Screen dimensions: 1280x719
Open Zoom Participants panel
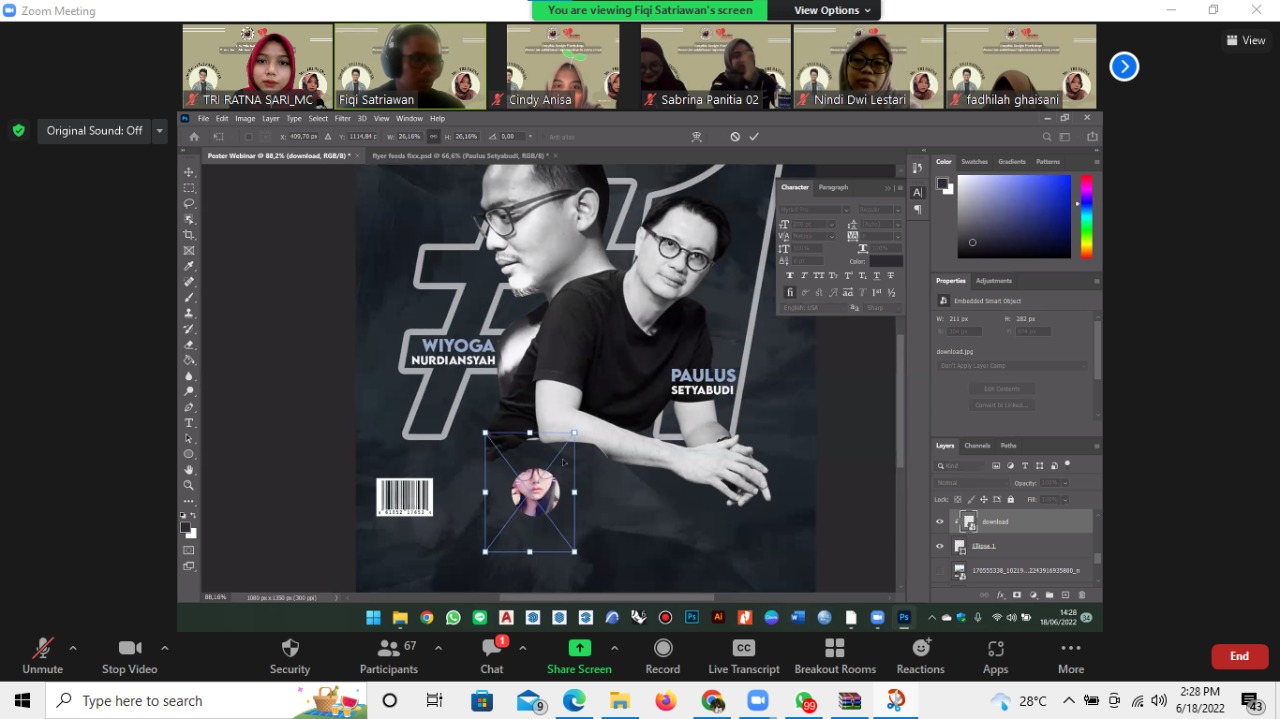[x=389, y=657]
